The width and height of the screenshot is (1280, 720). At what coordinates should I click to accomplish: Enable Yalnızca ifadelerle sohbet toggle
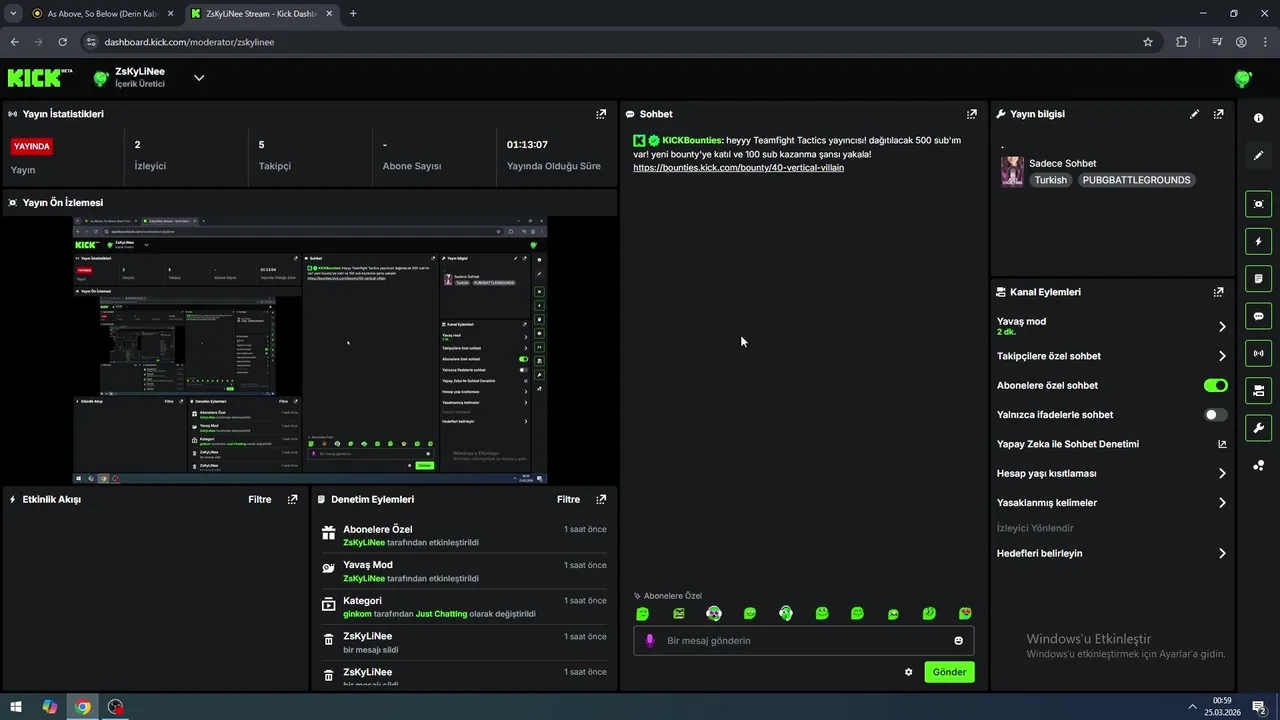(1216, 415)
